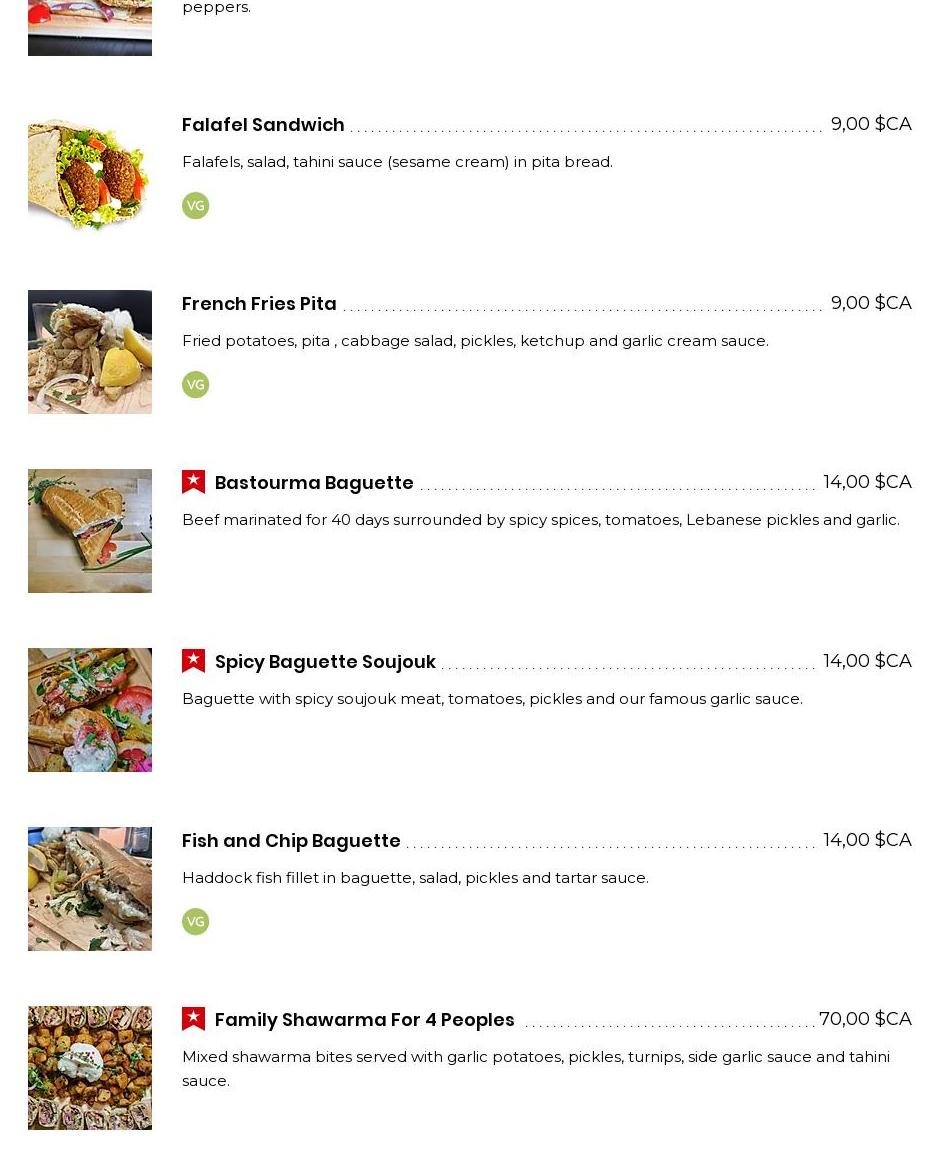Screen dimensions: 945x1157
Task: Click the red star beside Family Shawarma
Action: (194, 1019)
